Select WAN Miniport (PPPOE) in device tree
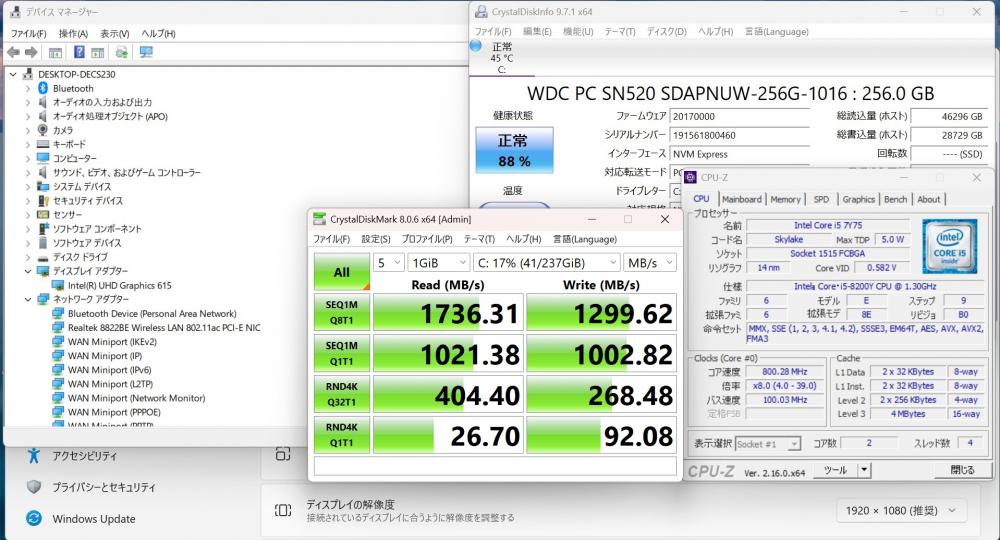The width and height of the screenshot is (1000, 540). (114, 412)
